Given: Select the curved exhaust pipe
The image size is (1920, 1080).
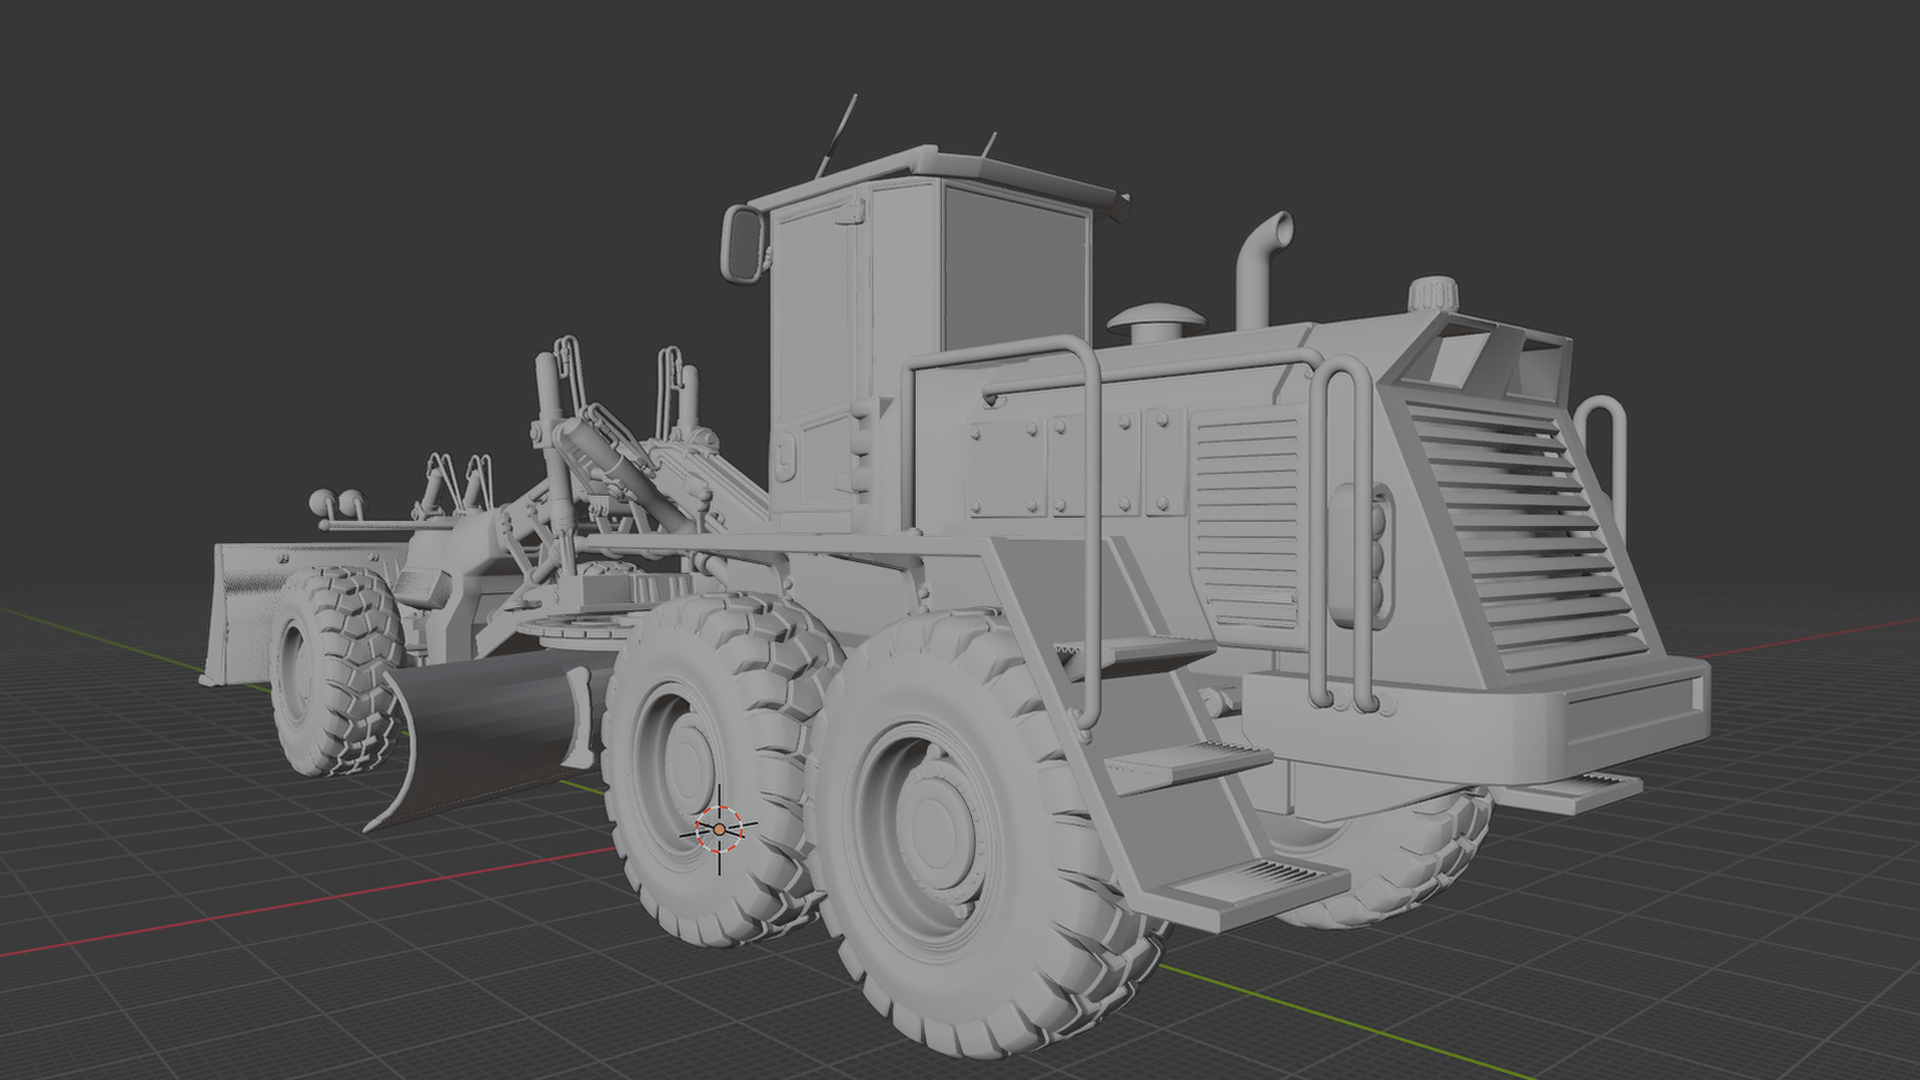Looking at the screenshot, I should pyautogui.click(x=1260, y=270).
